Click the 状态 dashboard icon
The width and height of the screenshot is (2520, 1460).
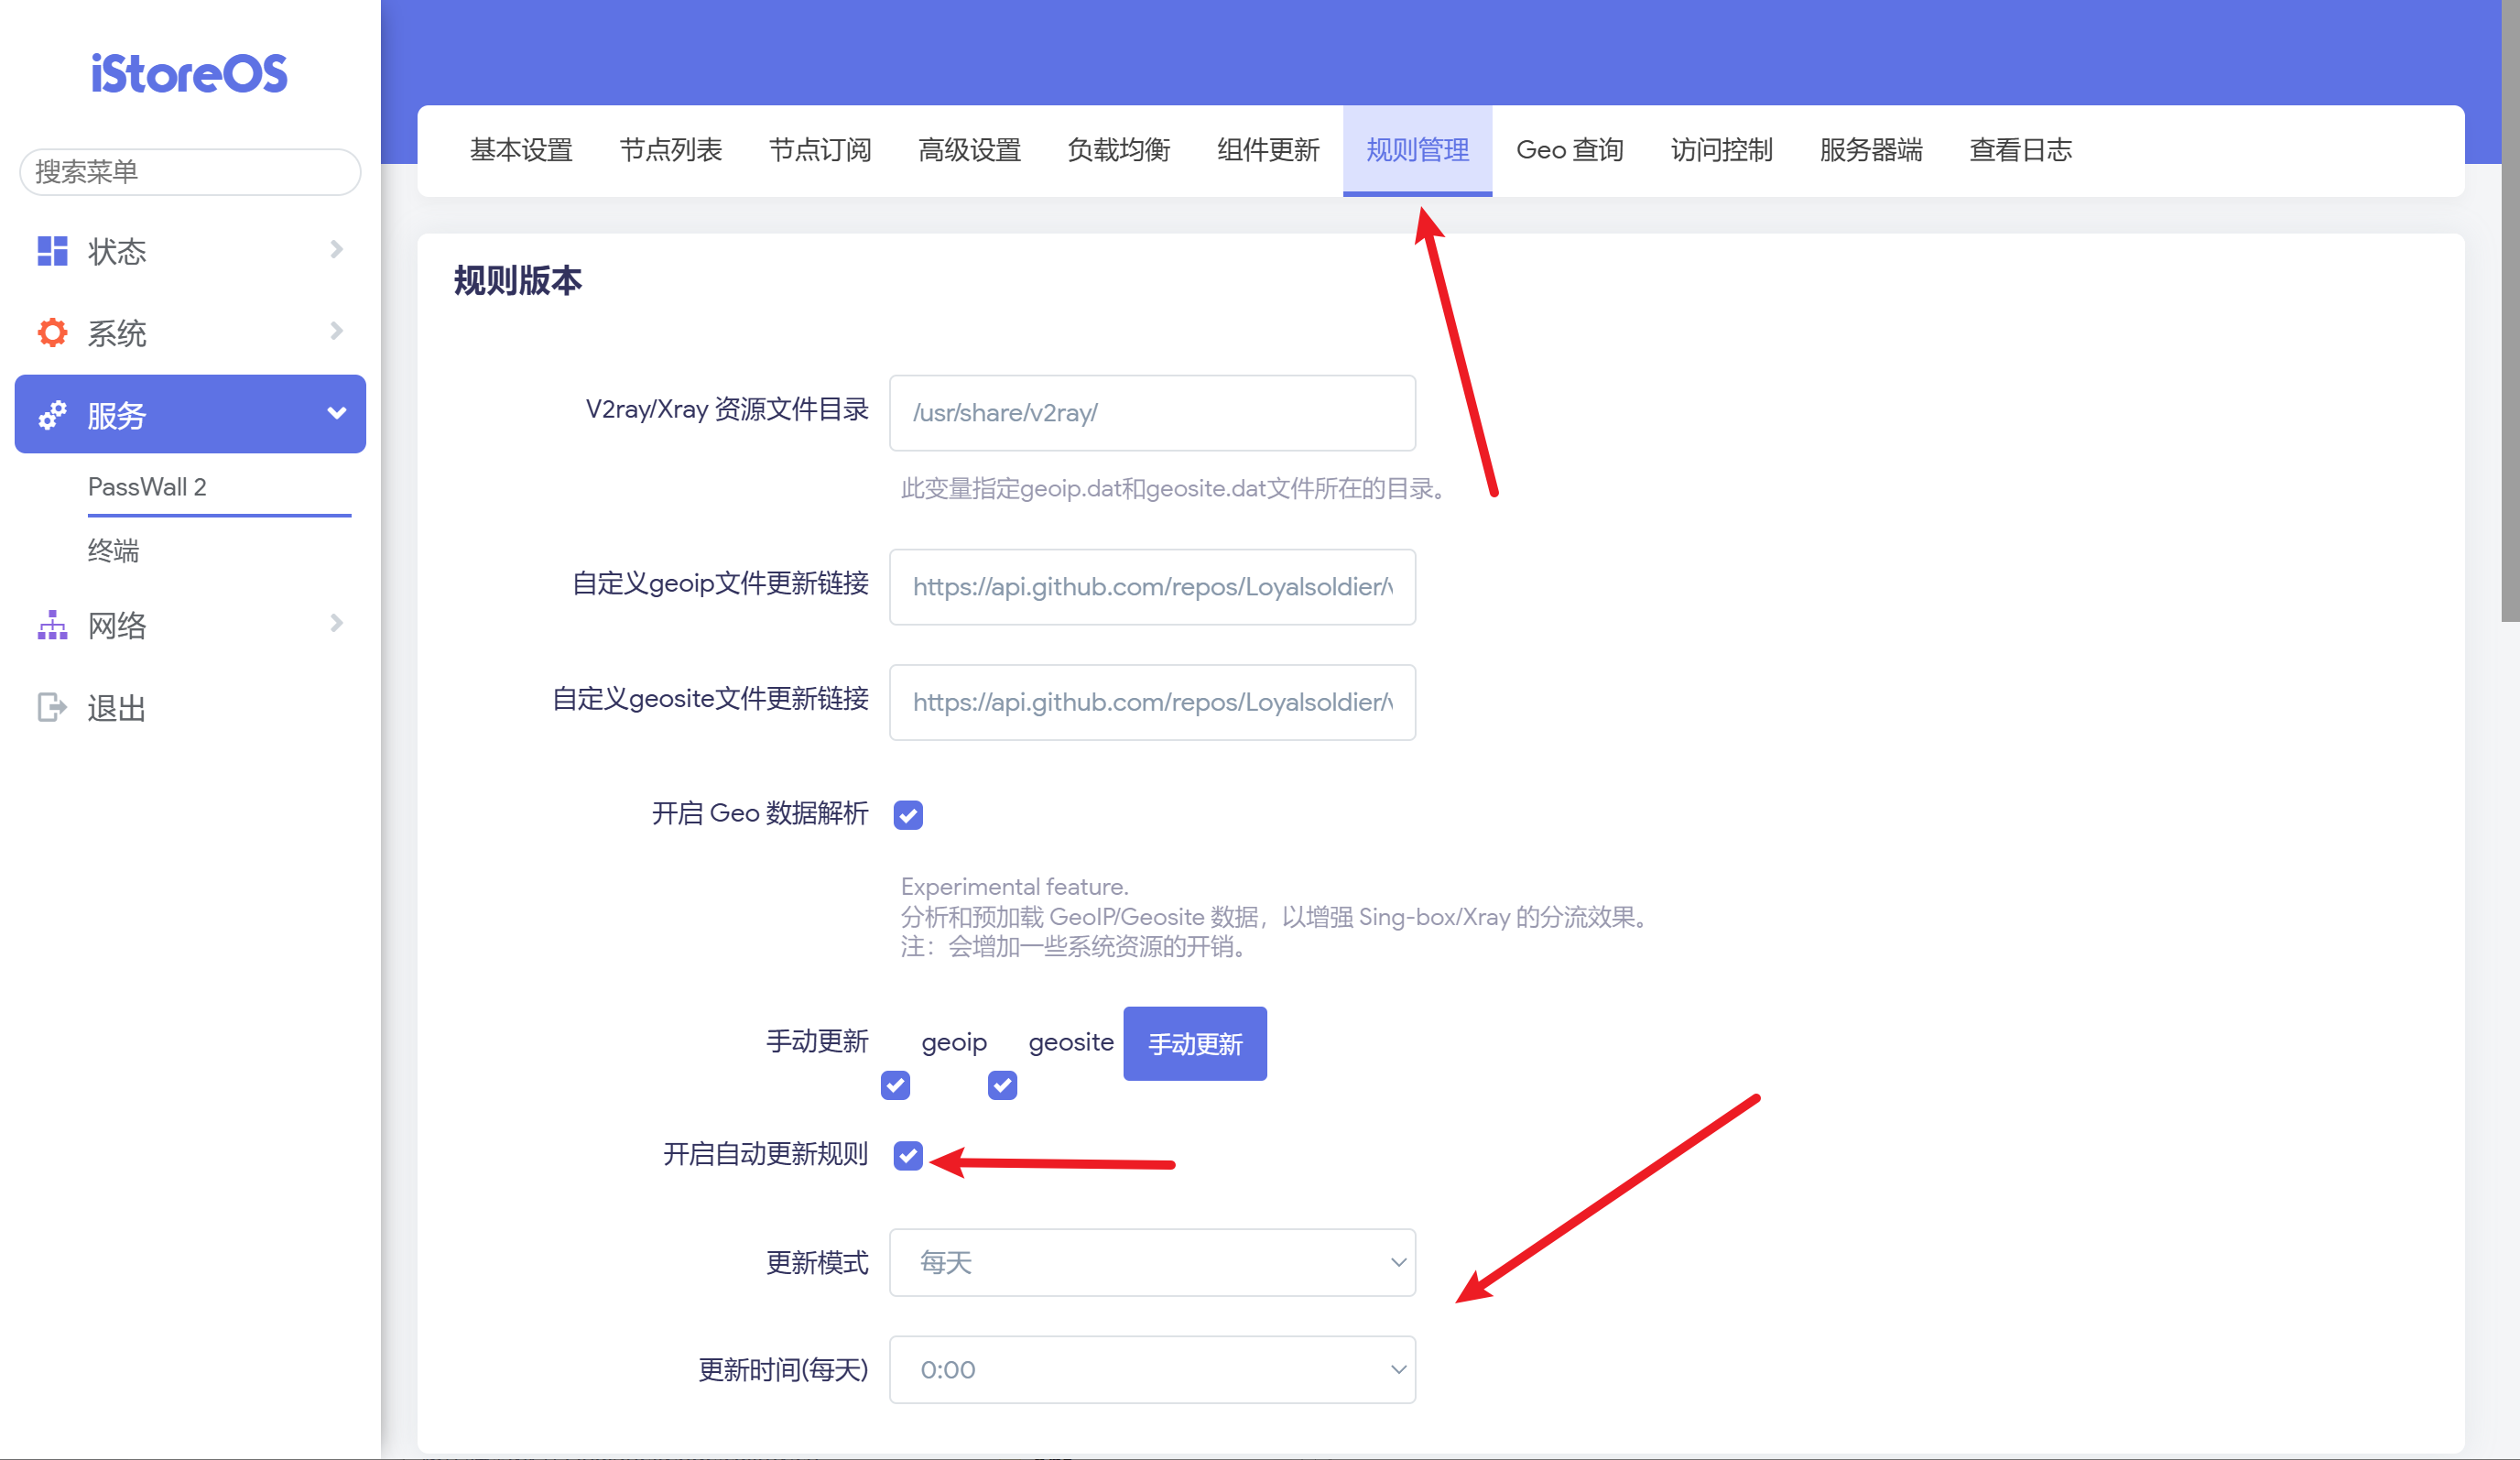click(52, 251)
